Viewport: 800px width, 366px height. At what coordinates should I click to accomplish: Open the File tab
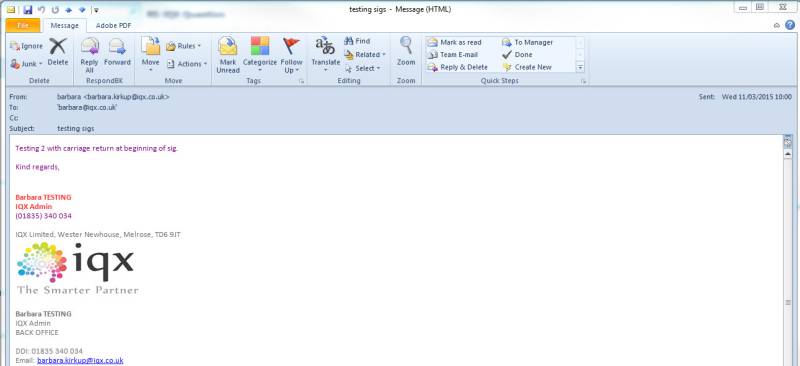(22, 26)
